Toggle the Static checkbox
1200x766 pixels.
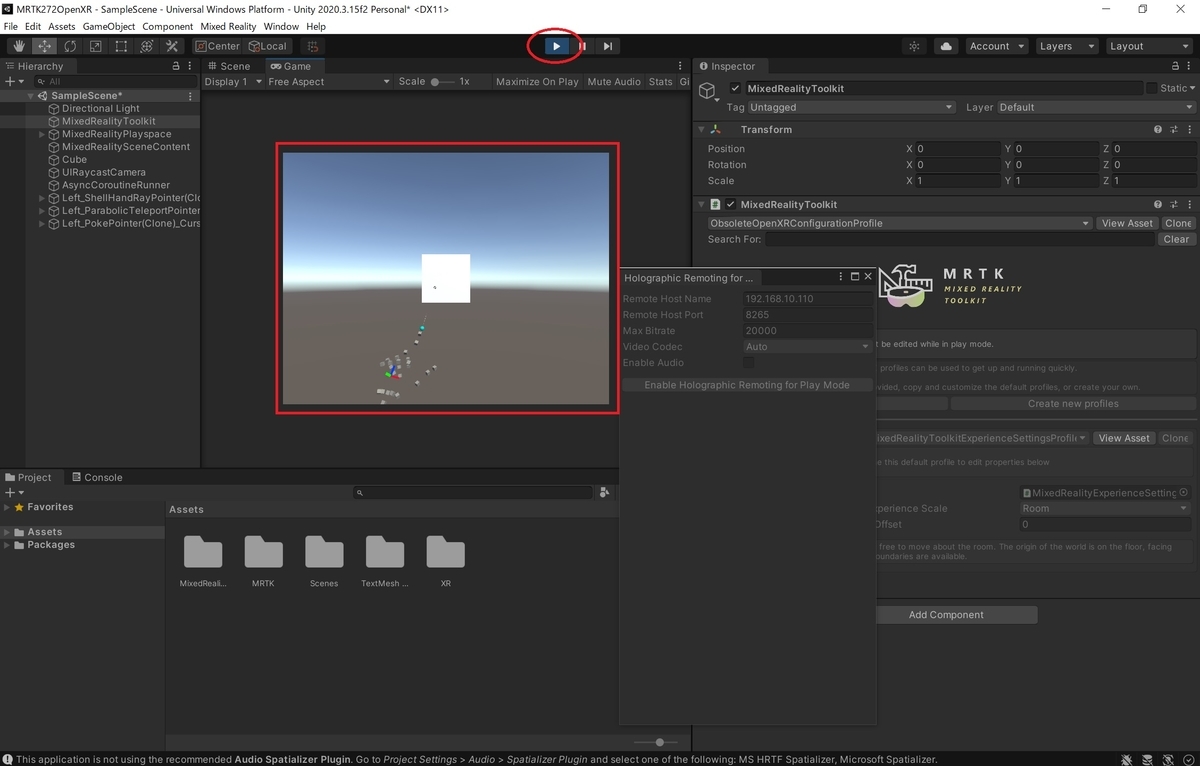click(1151, 88)
